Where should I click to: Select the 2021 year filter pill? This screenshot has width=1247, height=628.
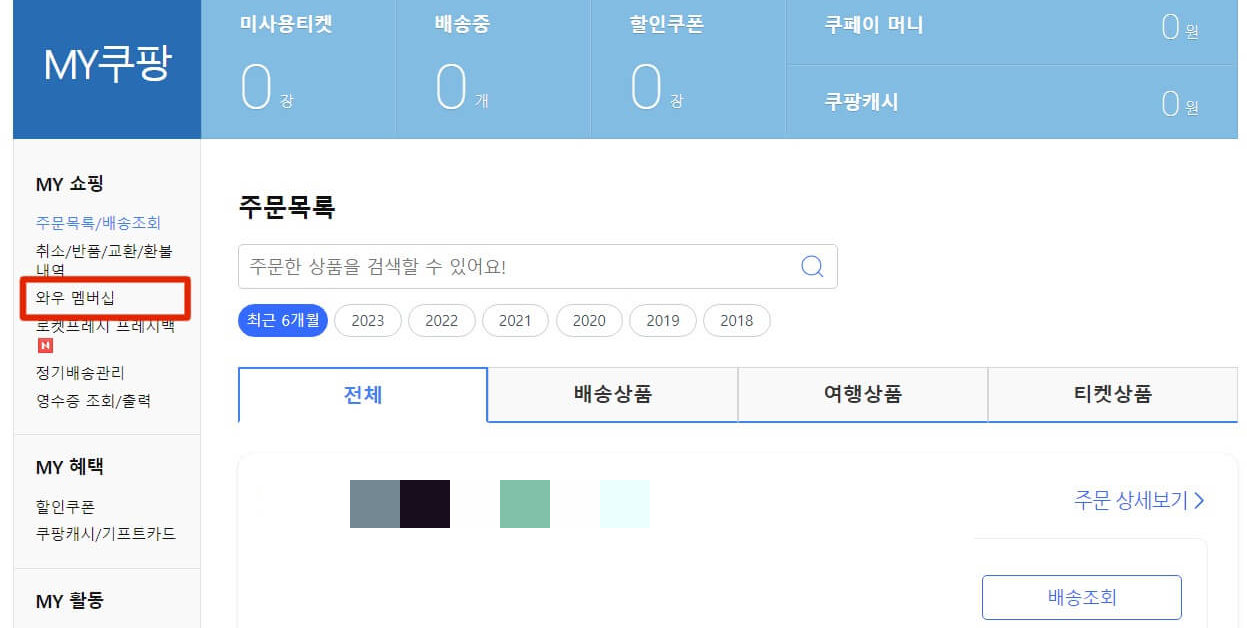pyautogui.click(x=515, y=320)
